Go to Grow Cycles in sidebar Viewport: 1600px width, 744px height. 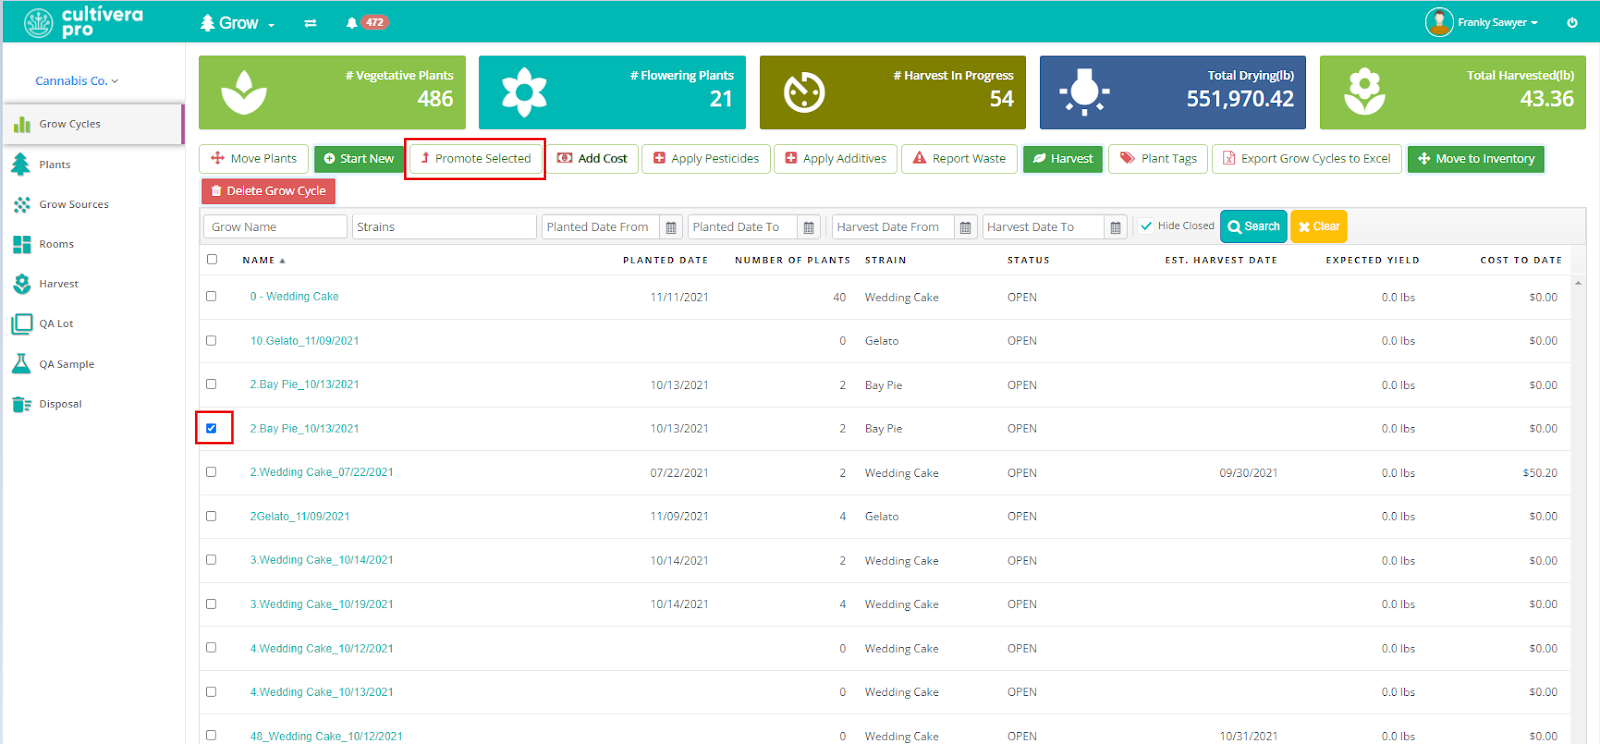pos(93,124)
